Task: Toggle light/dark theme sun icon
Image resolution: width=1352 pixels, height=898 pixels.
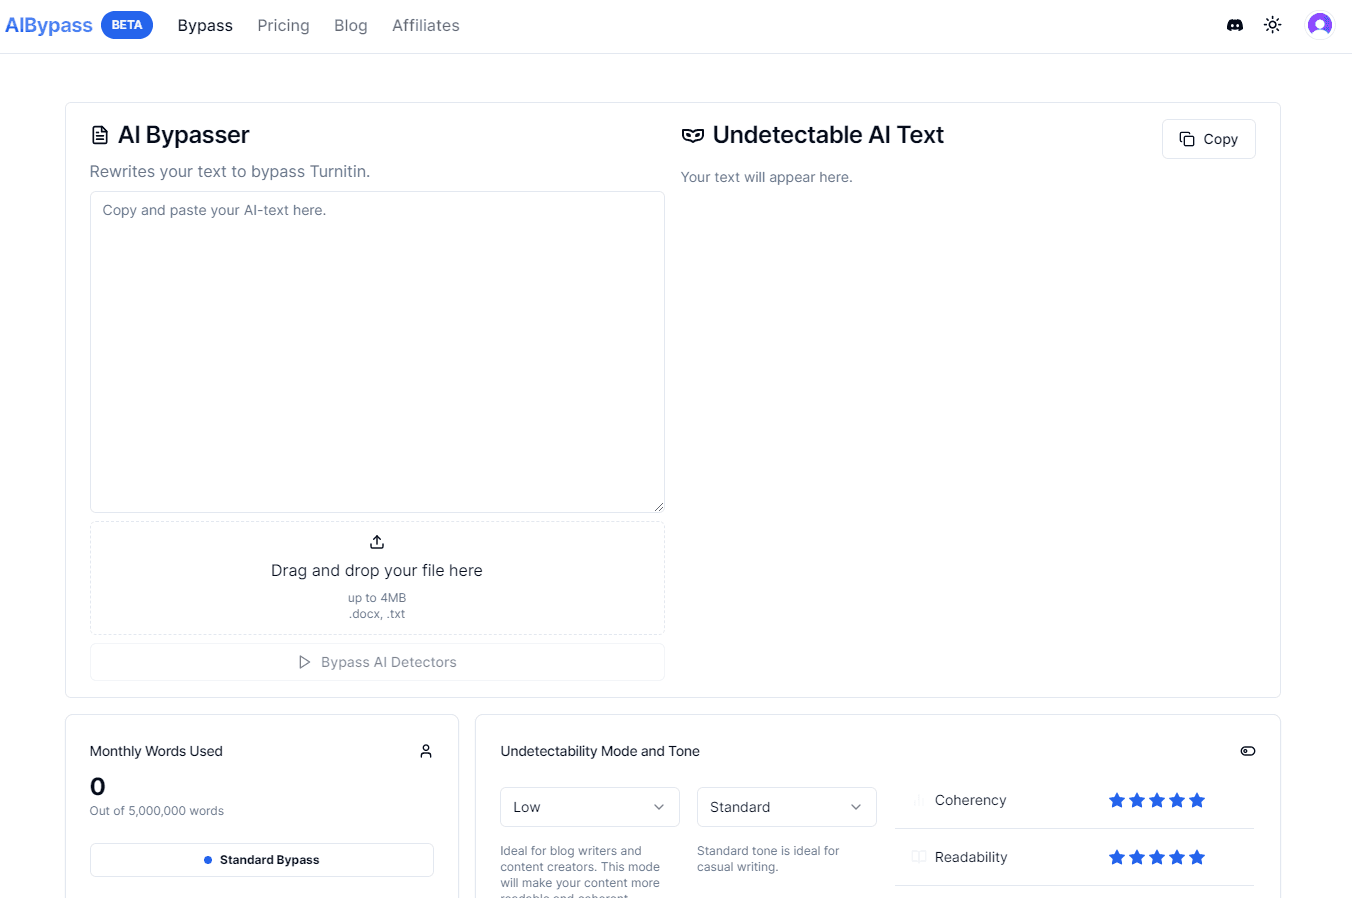Action: [1272, 25]
